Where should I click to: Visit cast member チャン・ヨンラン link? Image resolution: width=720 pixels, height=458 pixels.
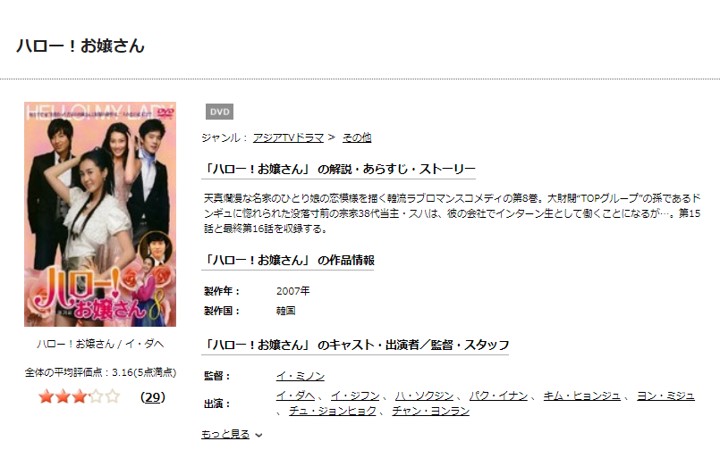(431, 411)
